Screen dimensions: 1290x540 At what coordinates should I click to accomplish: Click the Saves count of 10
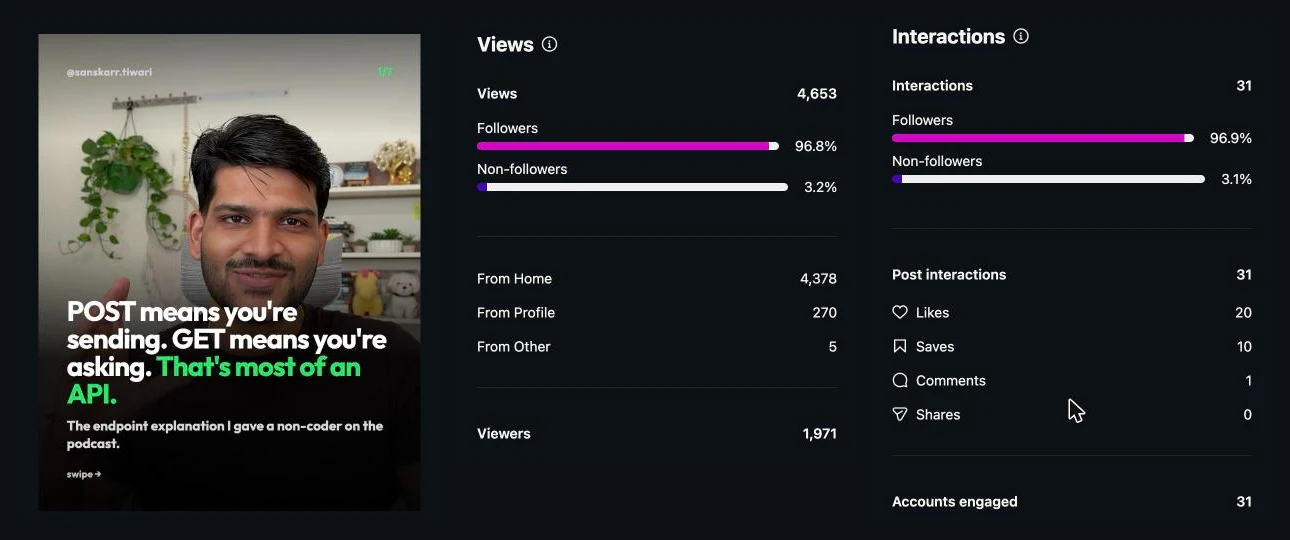click(x=1244, y=346)
